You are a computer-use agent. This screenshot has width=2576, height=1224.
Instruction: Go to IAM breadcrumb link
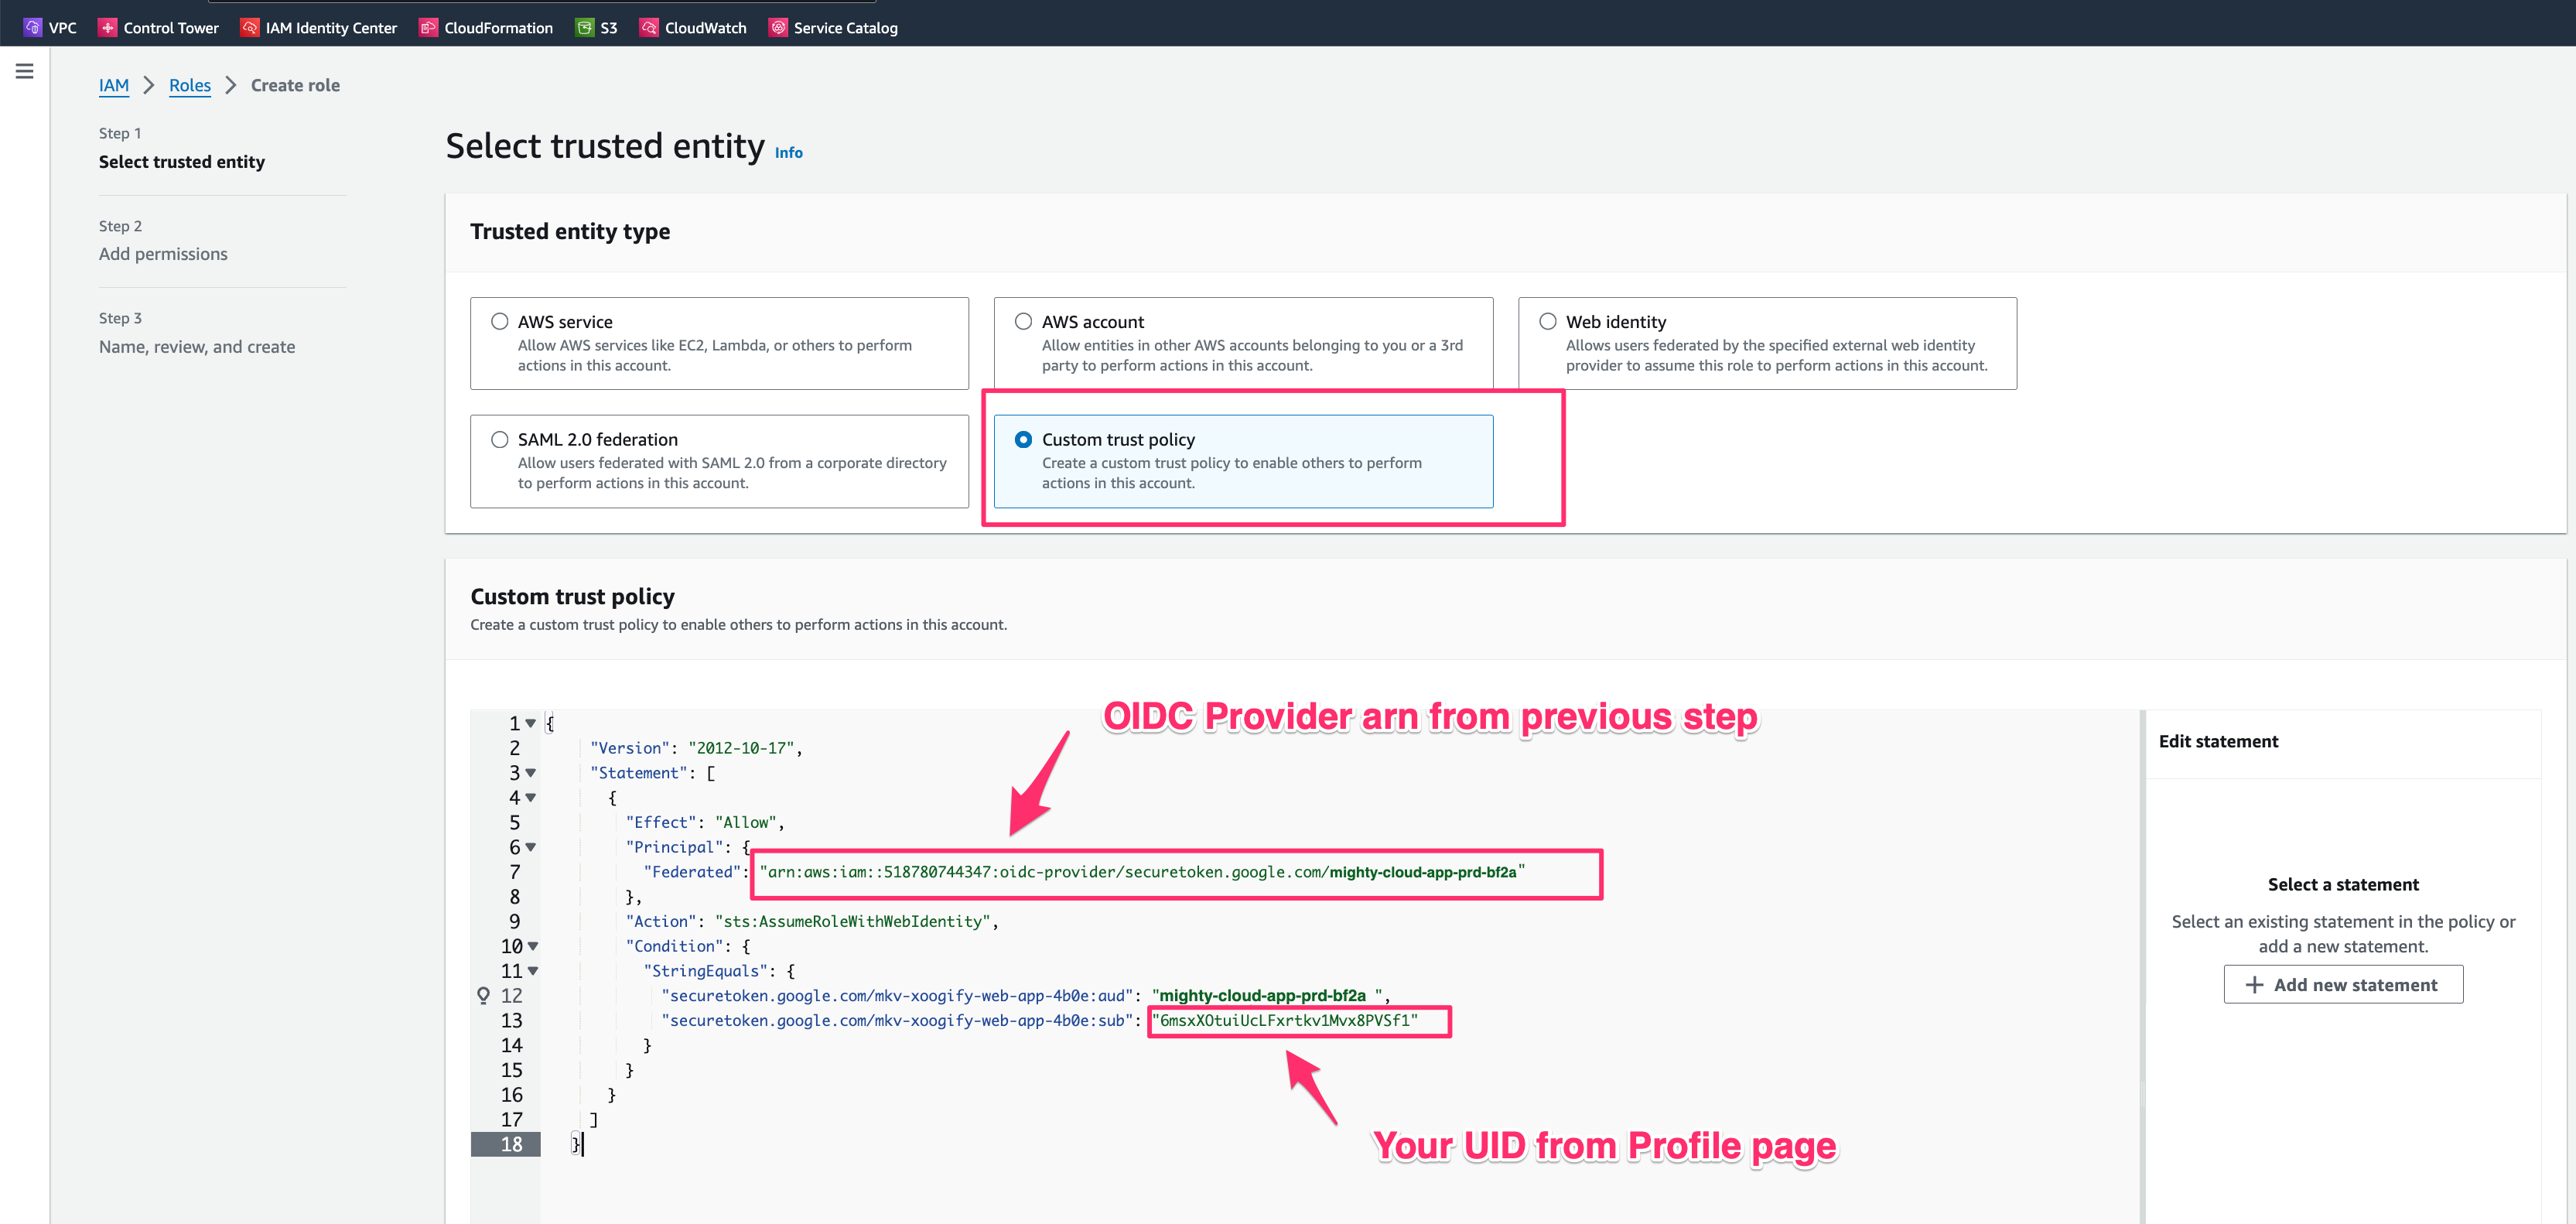pos(114,85)
